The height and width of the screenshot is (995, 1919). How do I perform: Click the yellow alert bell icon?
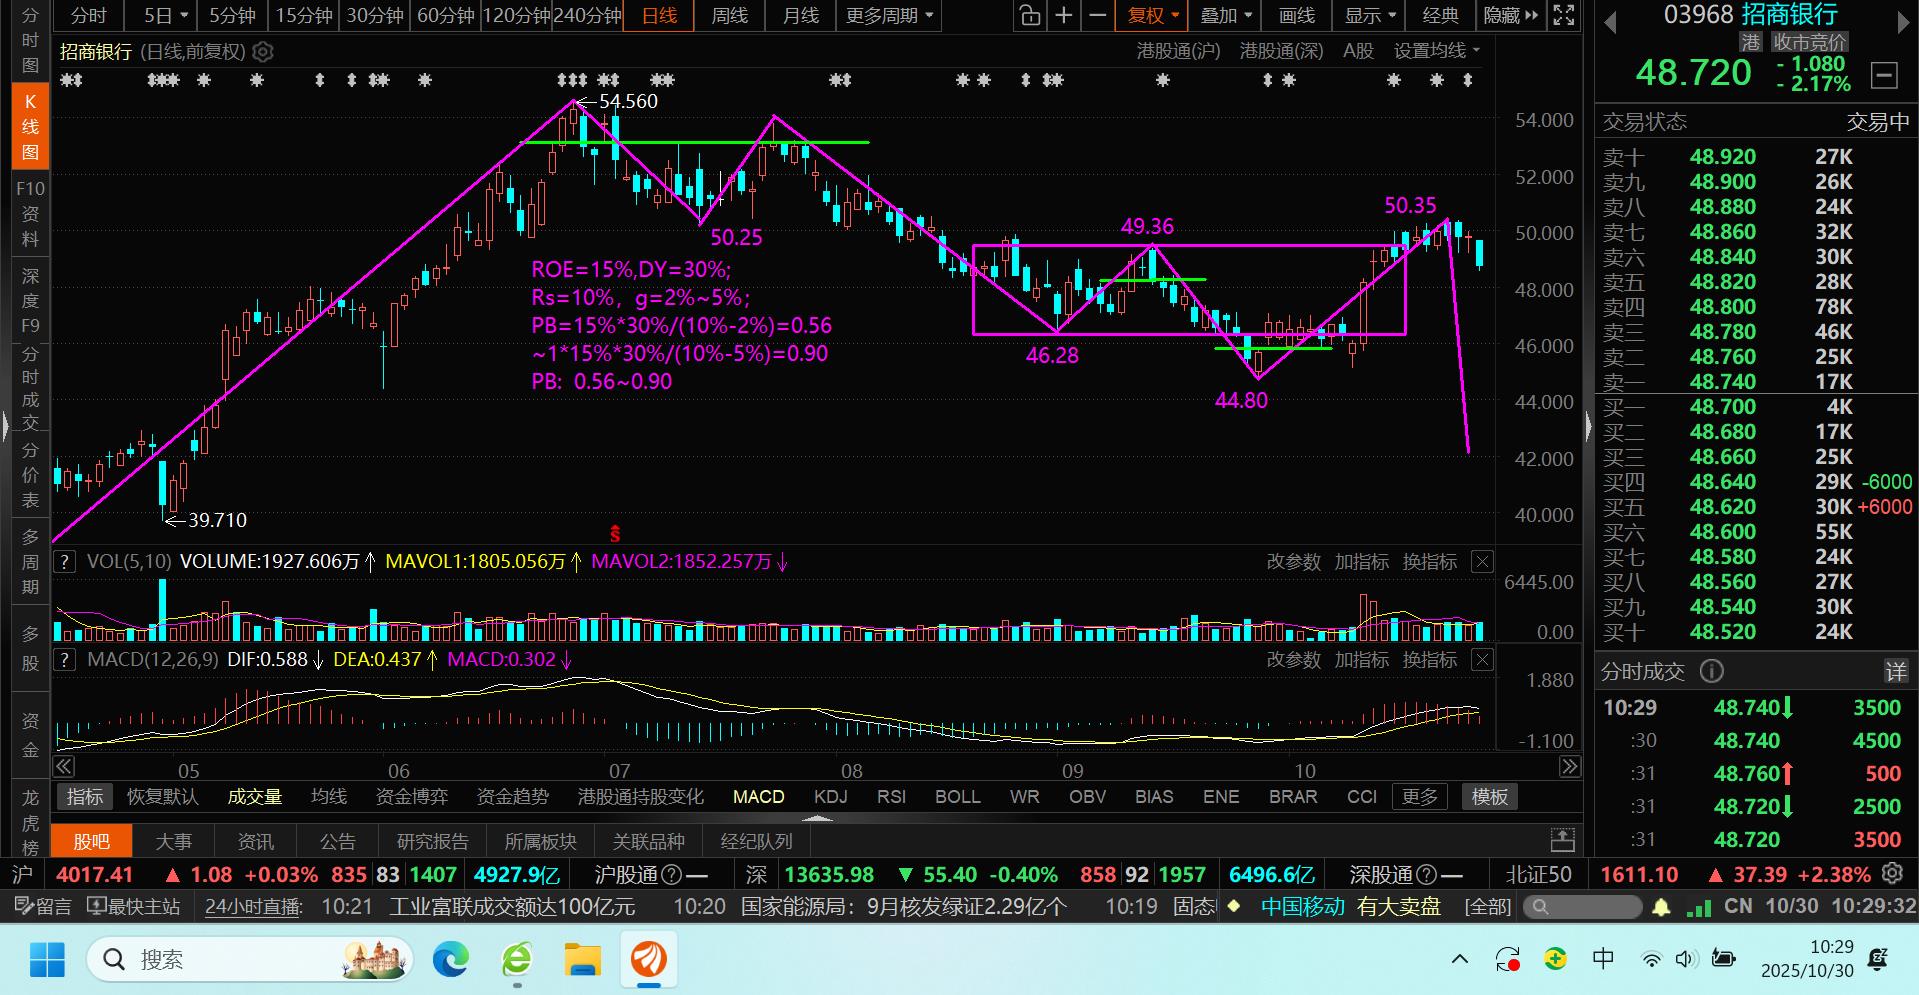[1661, 907]
